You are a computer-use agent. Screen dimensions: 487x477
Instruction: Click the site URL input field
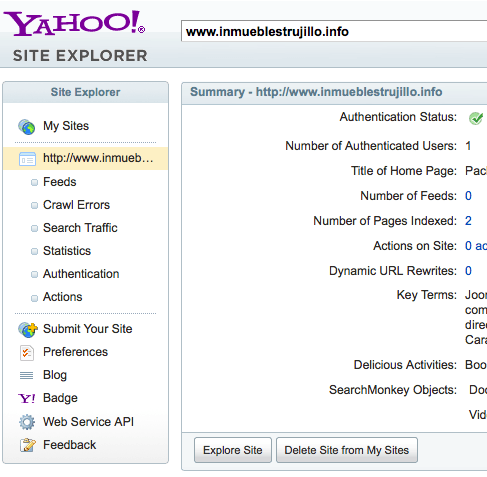tap(334, 31)
